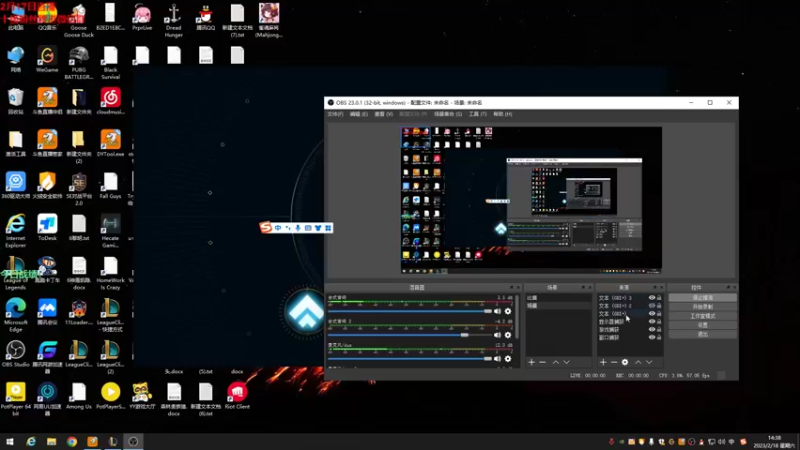The width and height of the screenshot is (800, 450).
Task: Select cloudmusic desktop shortcut
Action: coord(110,101)
